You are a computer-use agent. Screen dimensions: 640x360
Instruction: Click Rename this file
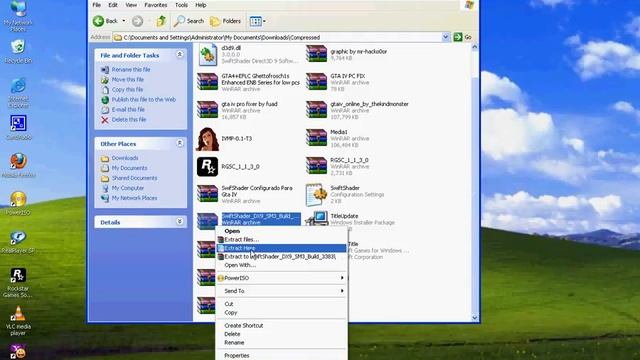pos(131,69)
